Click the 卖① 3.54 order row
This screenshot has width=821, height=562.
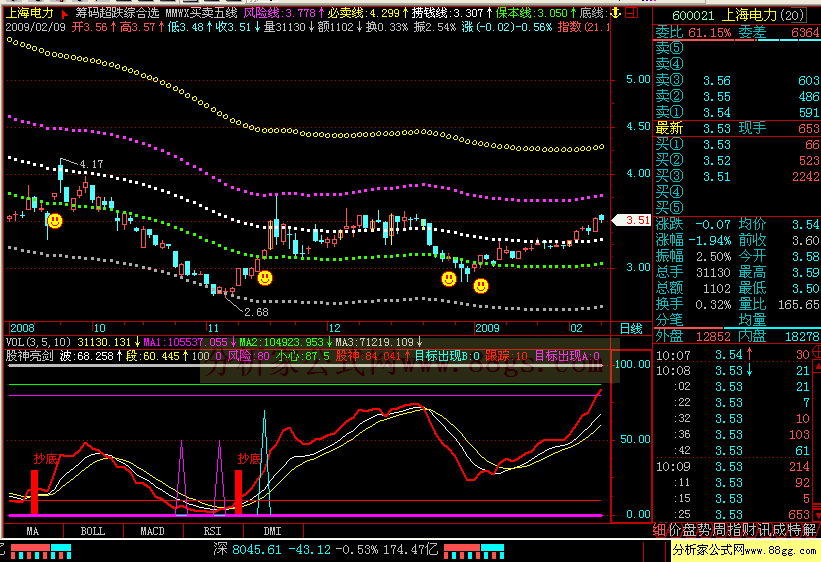click(737, 112)
